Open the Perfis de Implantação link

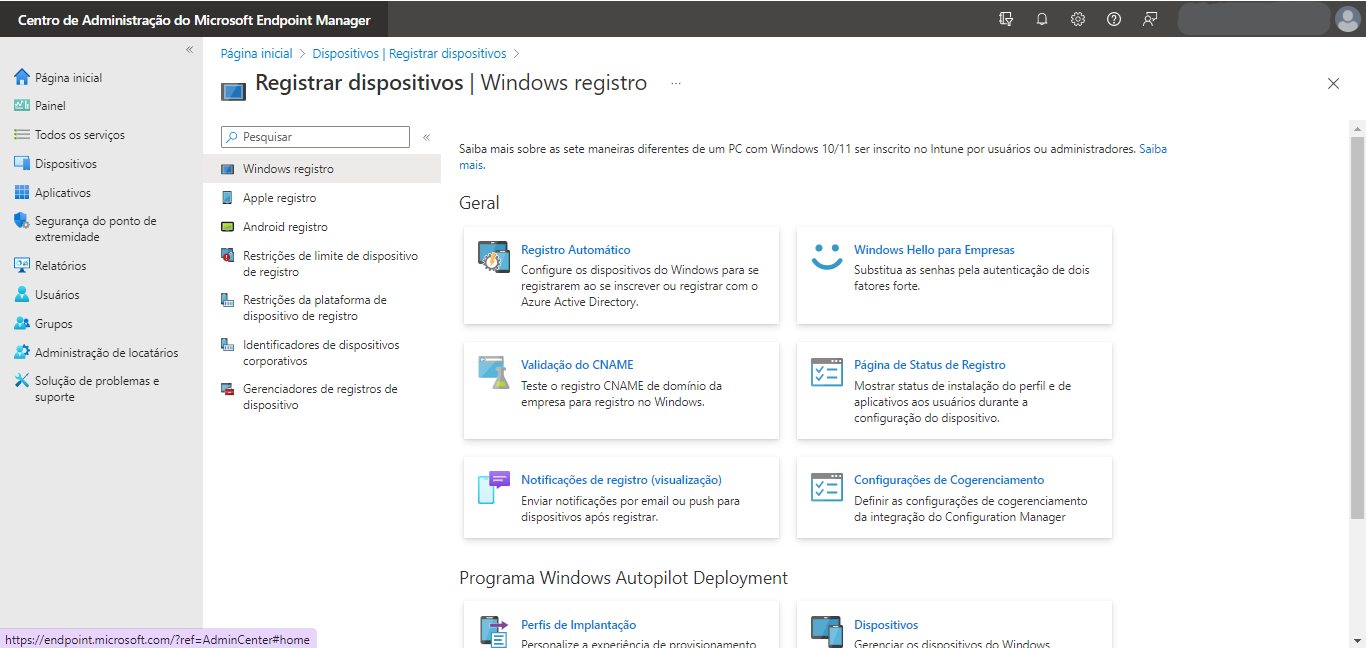coord(578,625)
